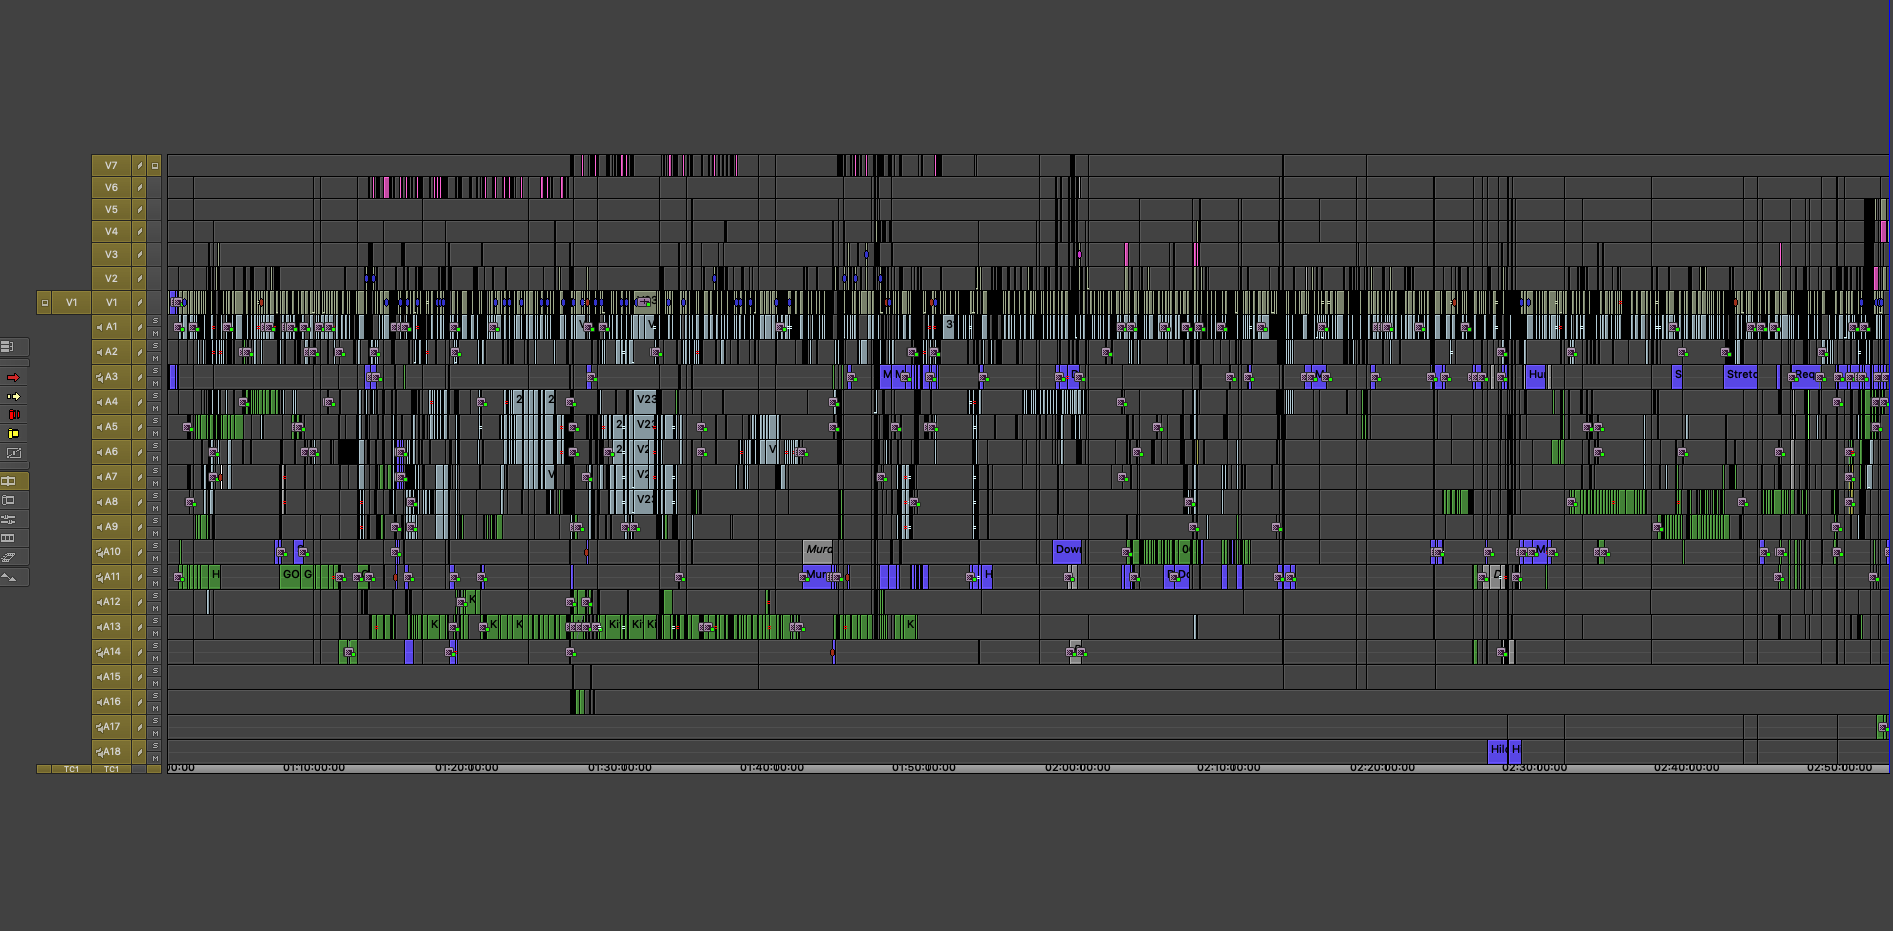This screenshot has height=931, width=1893.
Task: Mute audio track A5
Action: pos(155,433)
